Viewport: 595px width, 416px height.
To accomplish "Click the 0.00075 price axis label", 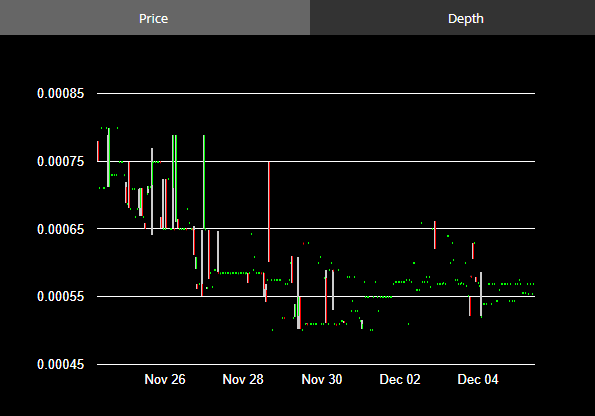I will 60,161.
